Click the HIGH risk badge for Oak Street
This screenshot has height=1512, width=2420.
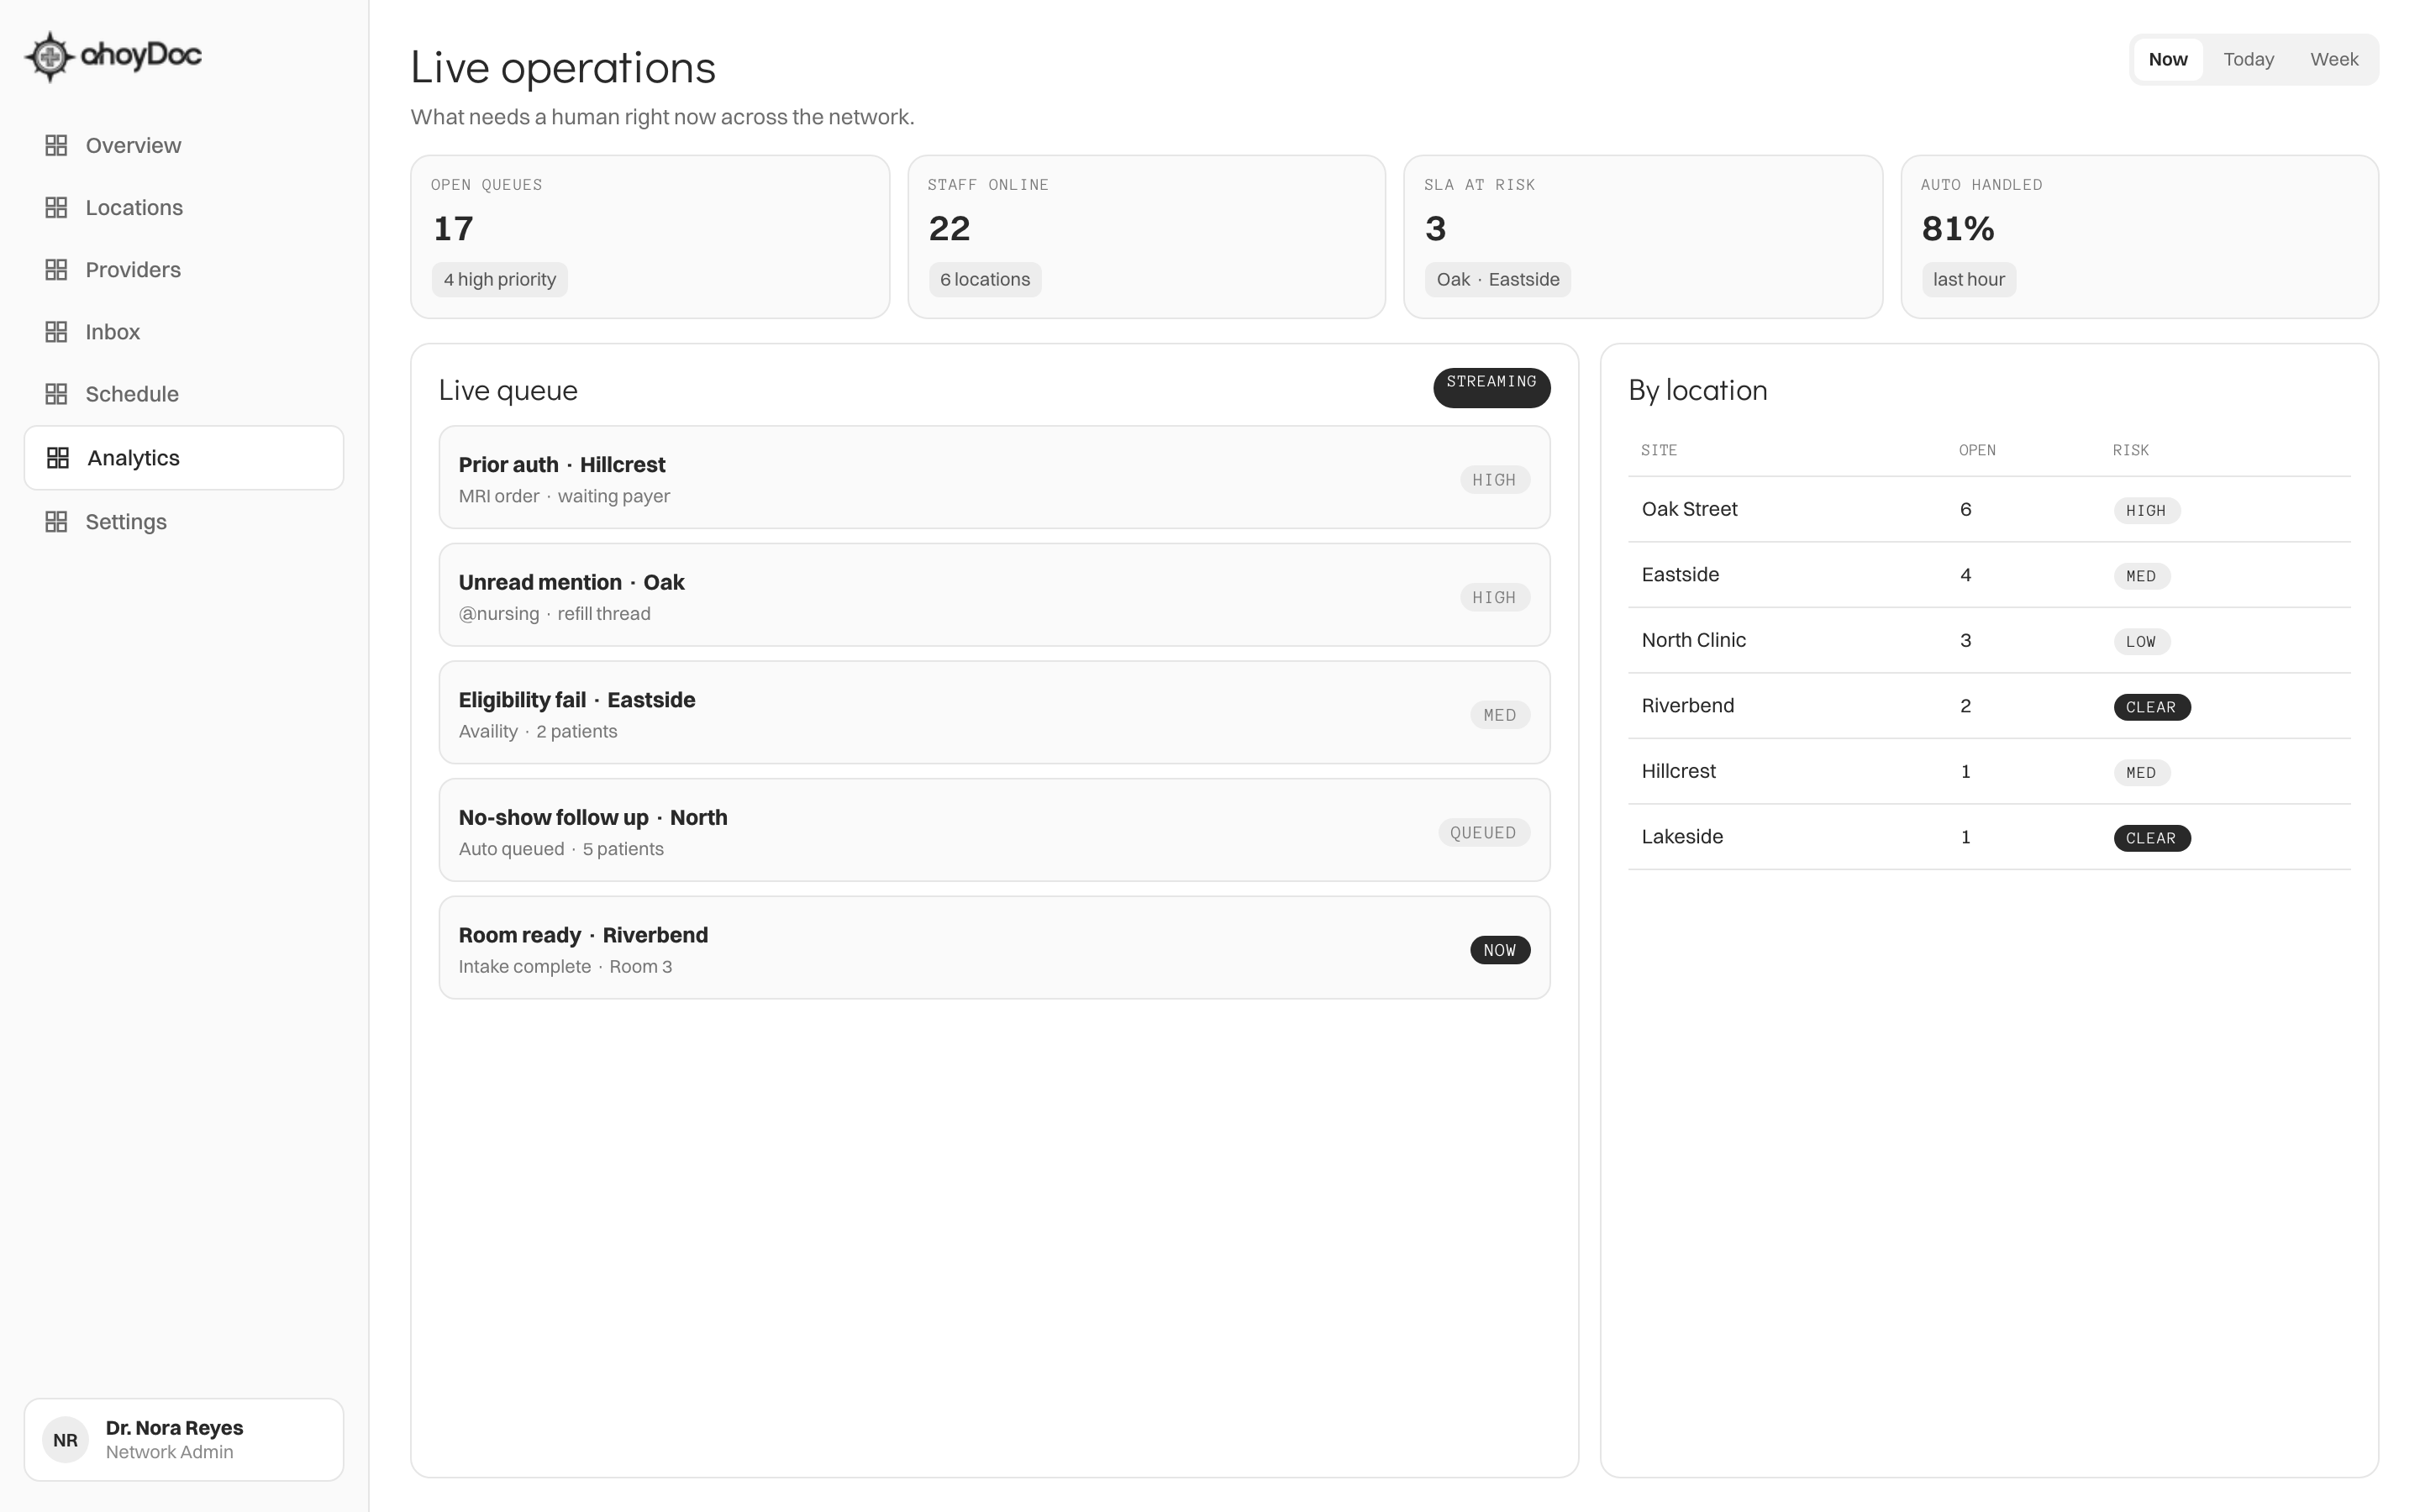pos(2146,511)
